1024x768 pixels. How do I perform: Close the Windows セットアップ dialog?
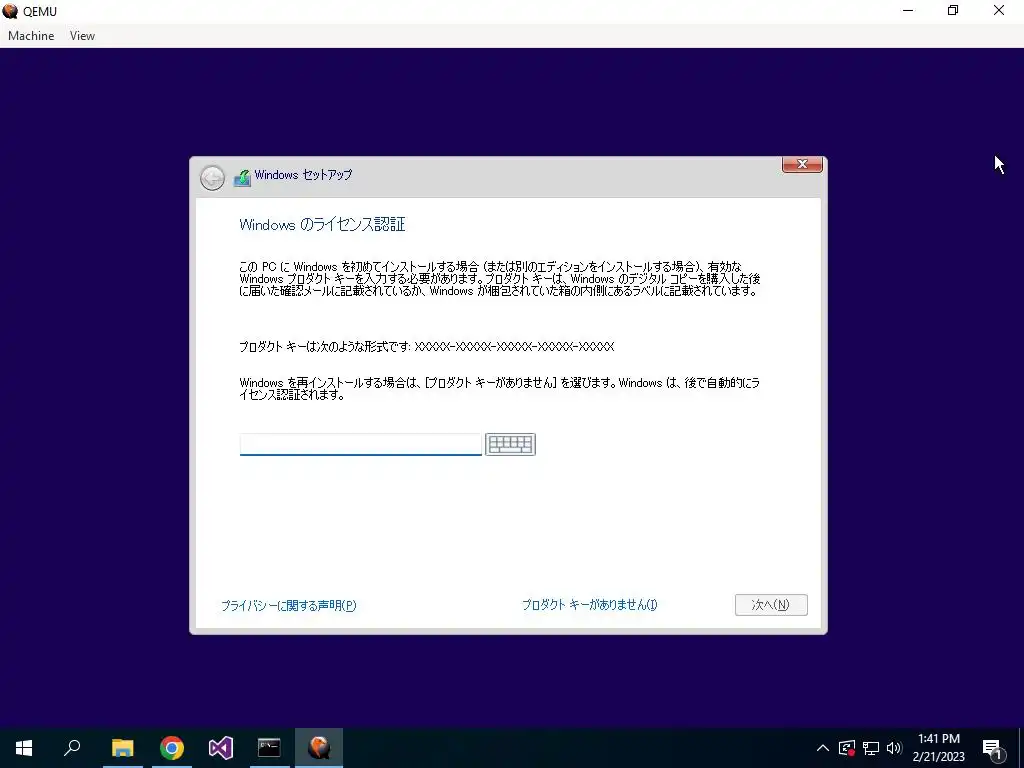[x=802, y=165]
